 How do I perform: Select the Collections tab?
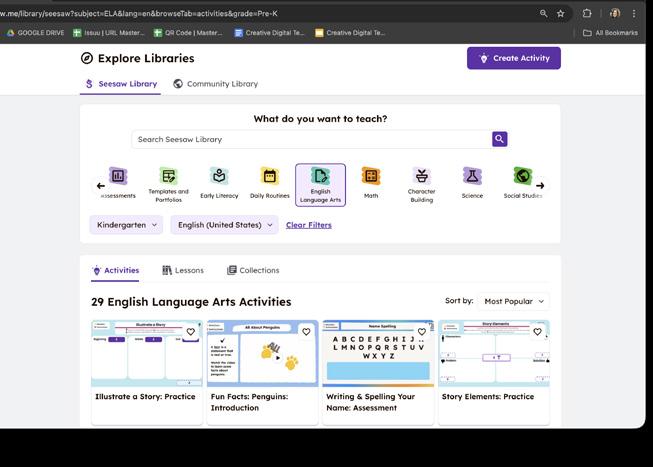click(x=253, y=270)
